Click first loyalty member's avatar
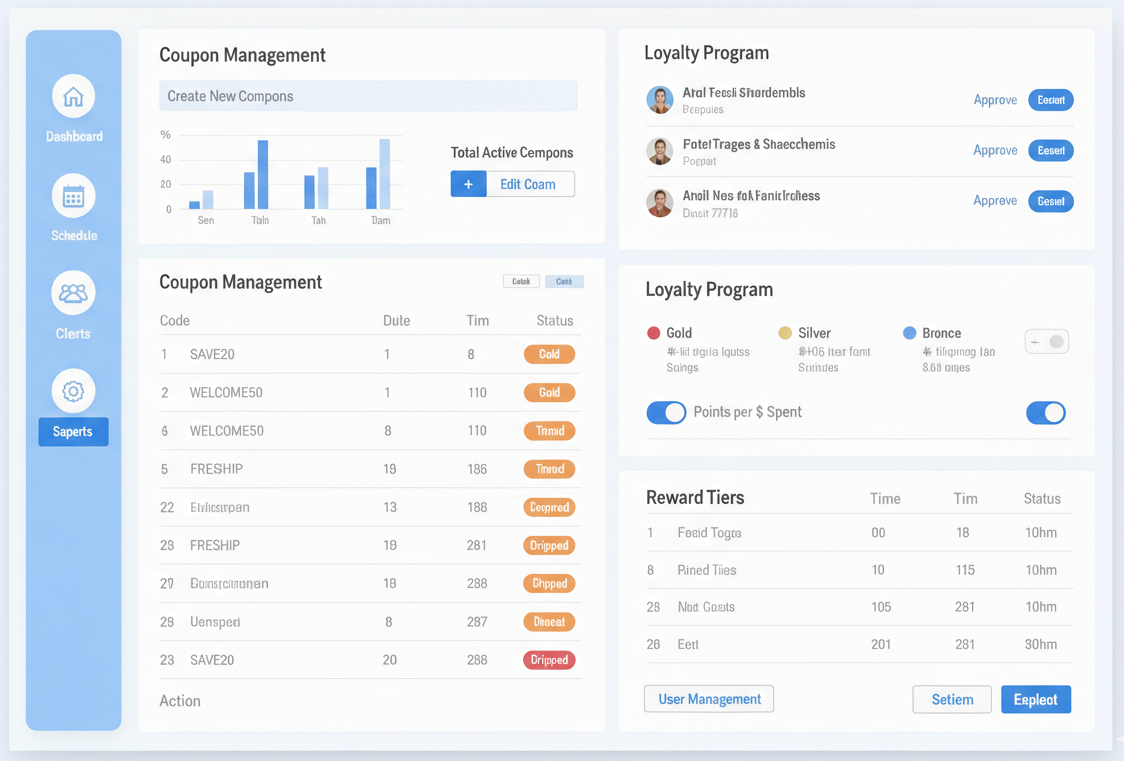The image size is (1124, 761). click(659, 100)
